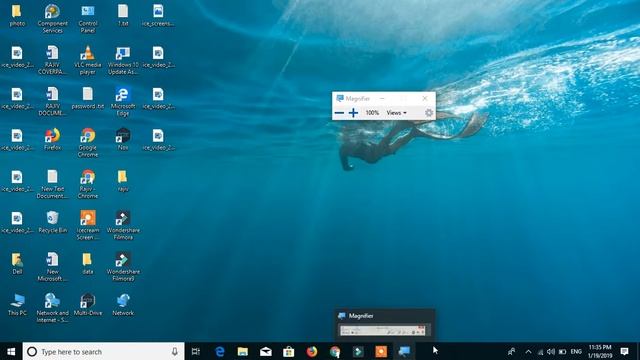The width and height of the screenshot is (640, 360).
Task: Click the 'Type here to search' box
Action: [103, 351]
